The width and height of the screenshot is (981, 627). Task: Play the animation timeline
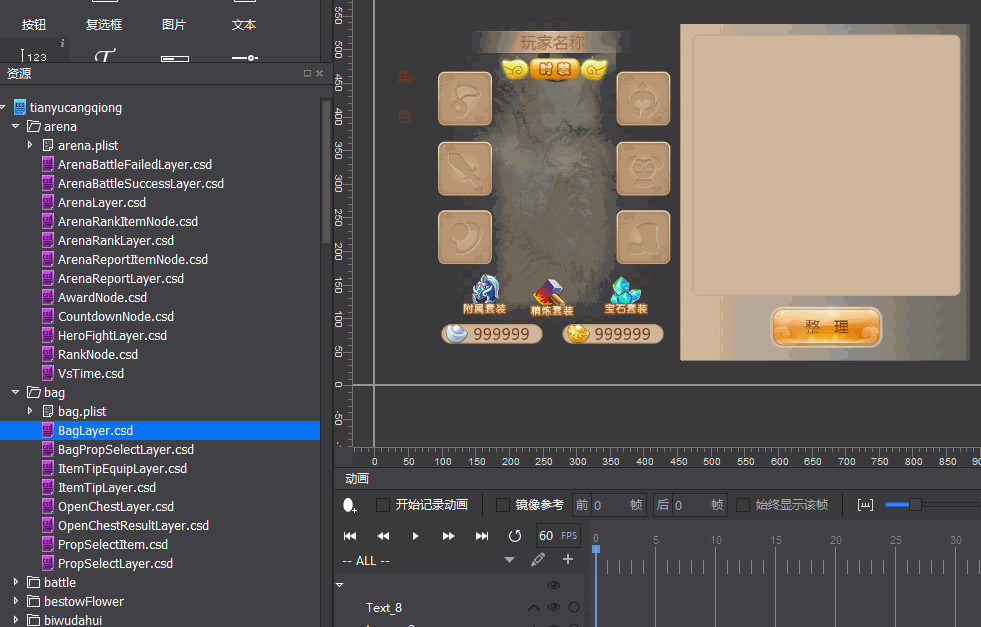(415, 536)
